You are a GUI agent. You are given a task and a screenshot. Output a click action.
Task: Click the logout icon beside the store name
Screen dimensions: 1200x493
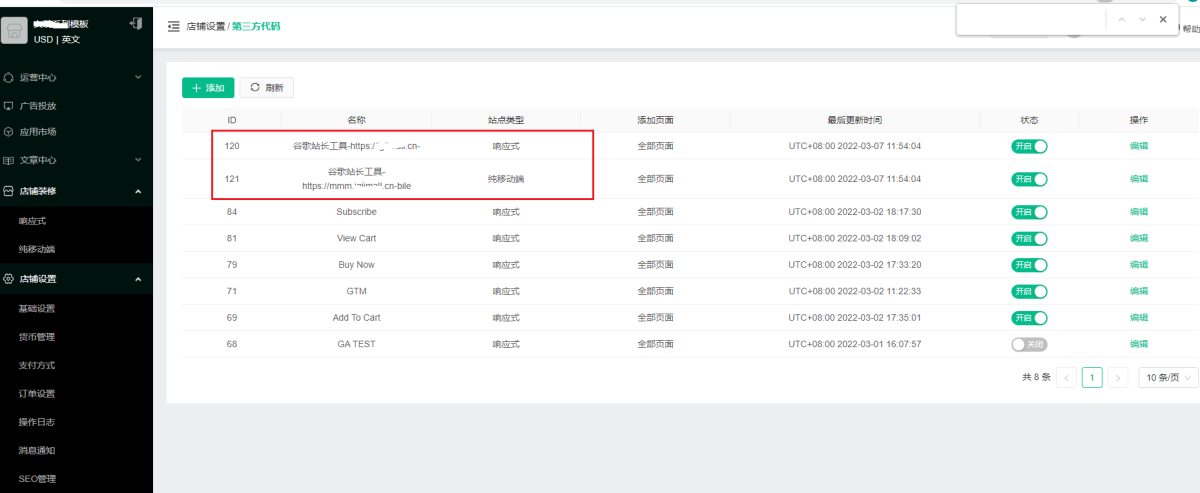(x=136, y=23)
